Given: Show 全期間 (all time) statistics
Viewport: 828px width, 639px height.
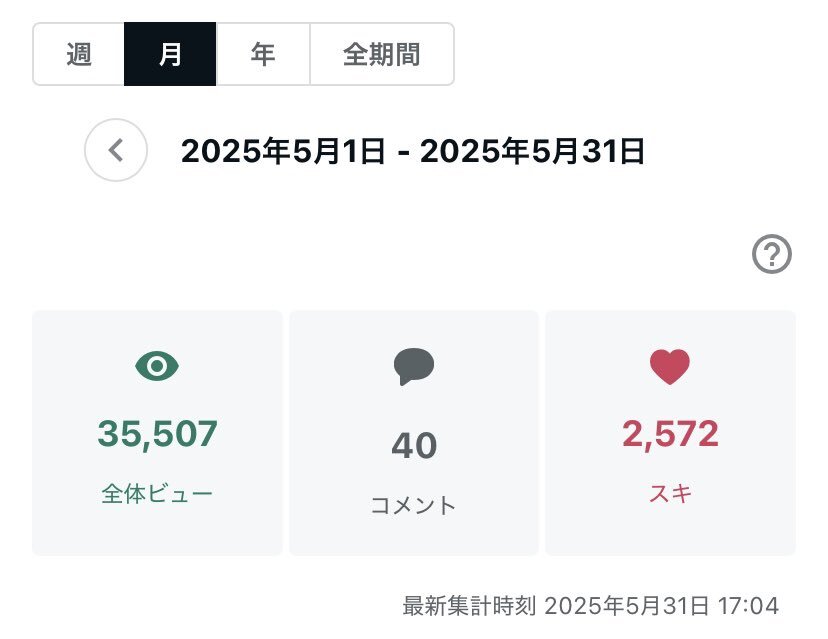Looking at the screenshot, I should [x=382, y=54].
